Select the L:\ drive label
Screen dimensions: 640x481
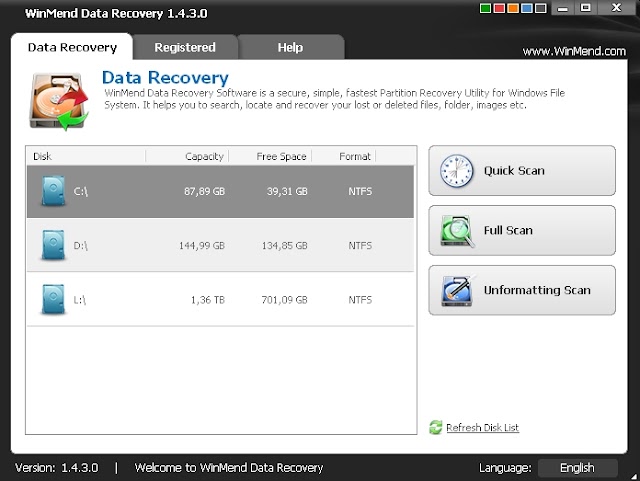(x=80, y=300)
